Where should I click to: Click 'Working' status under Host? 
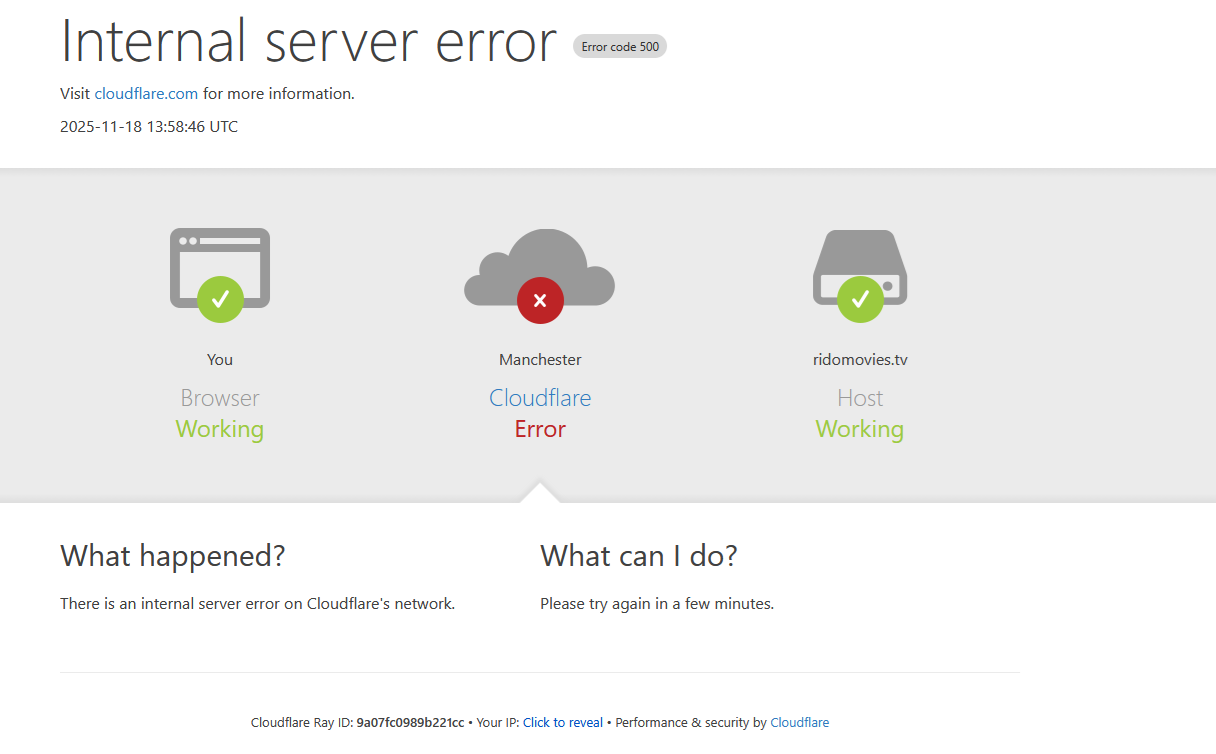860,429
